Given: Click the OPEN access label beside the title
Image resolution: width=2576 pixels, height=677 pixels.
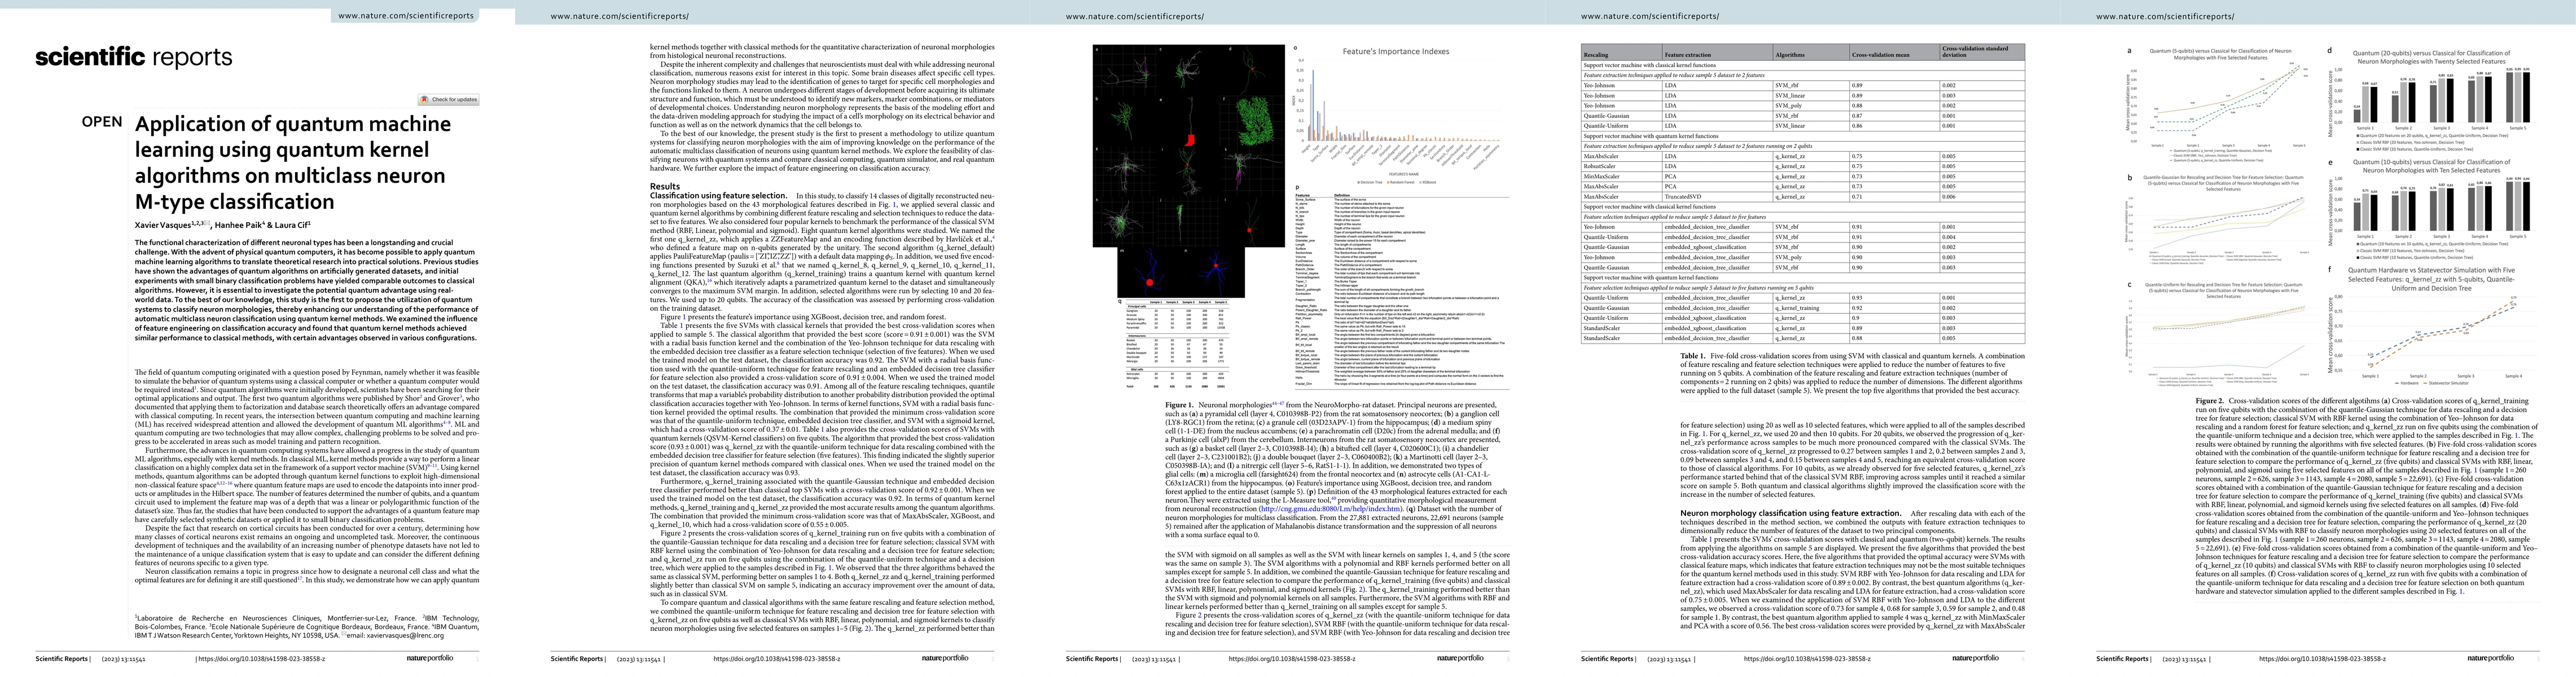Looking at the screenshot, I should [x=102, y=122].
